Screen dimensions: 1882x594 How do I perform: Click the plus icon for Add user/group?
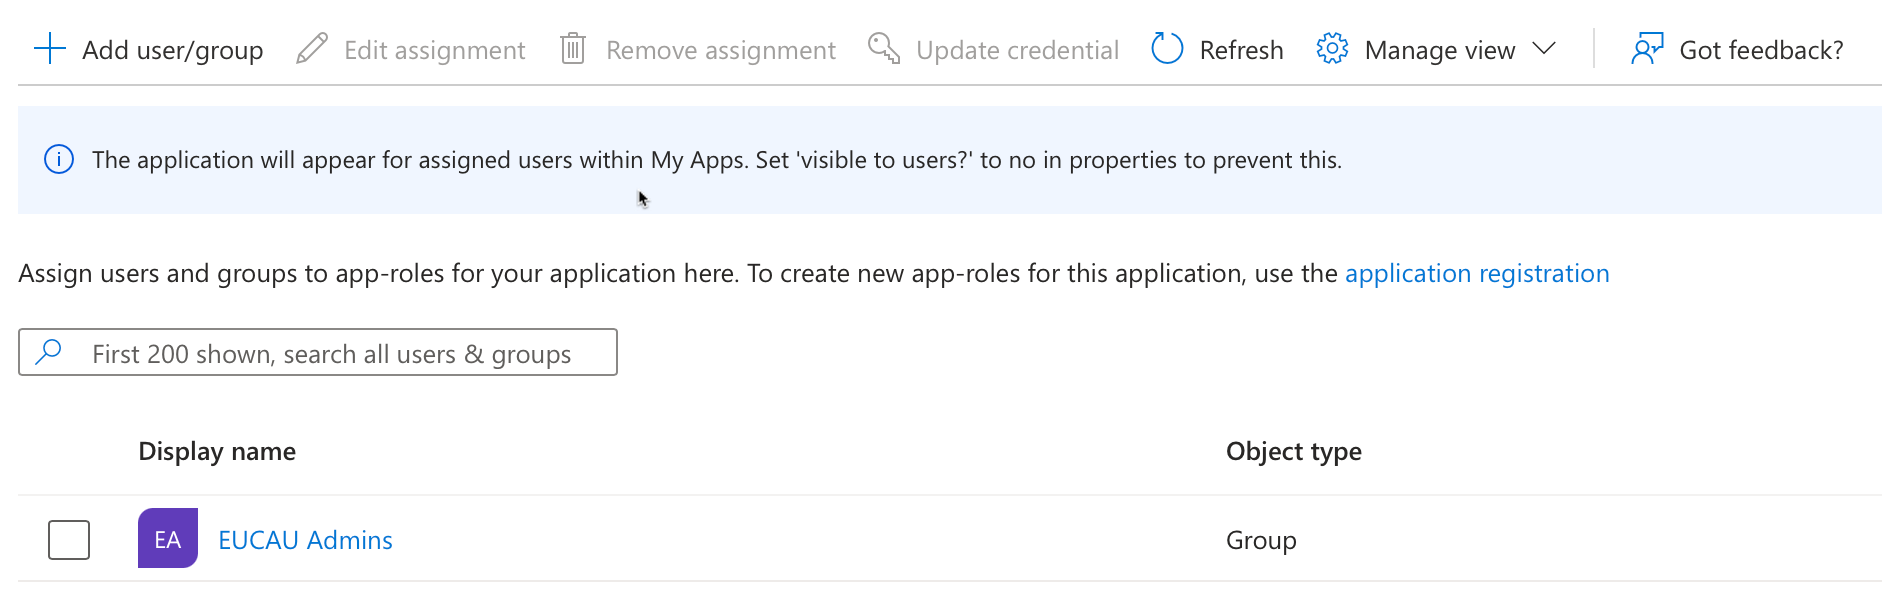pyautogui.click(x=49, y=49)
